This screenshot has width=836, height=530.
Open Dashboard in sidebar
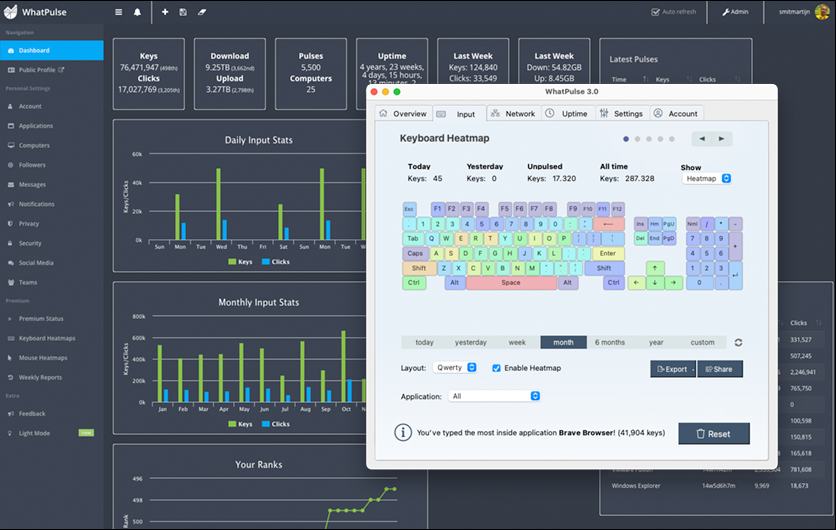pyautogui.click(x=51, y=50)
